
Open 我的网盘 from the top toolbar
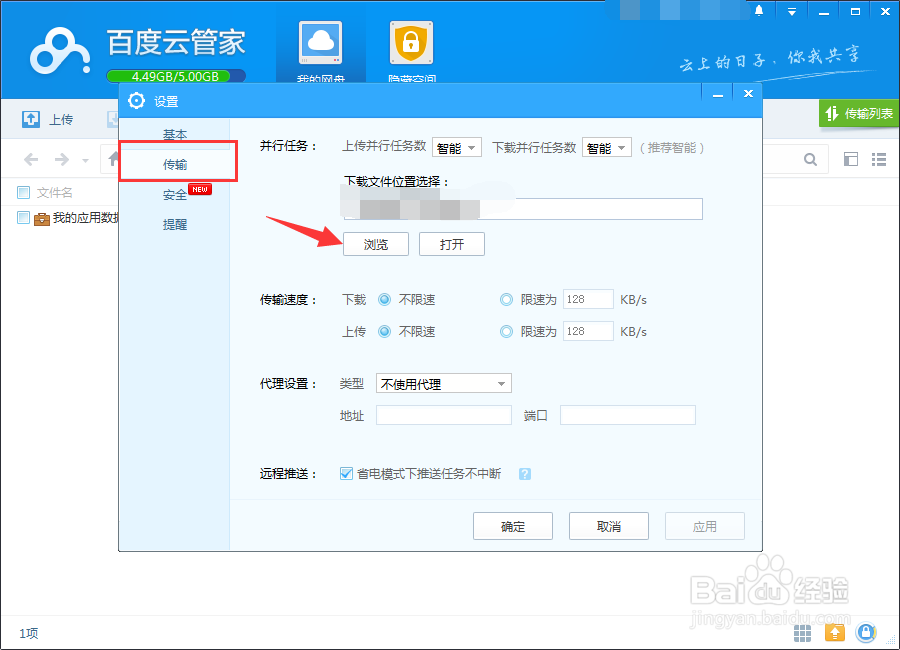[320, 45]
